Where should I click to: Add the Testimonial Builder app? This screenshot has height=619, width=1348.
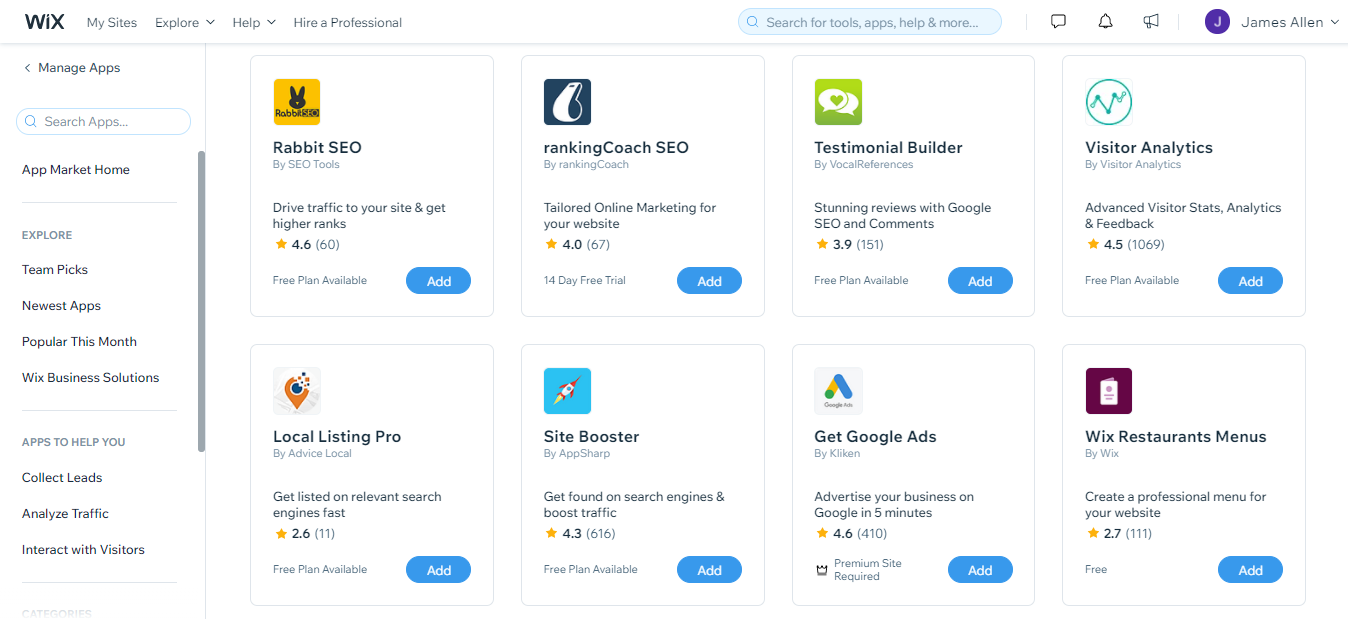pos(980,281)
